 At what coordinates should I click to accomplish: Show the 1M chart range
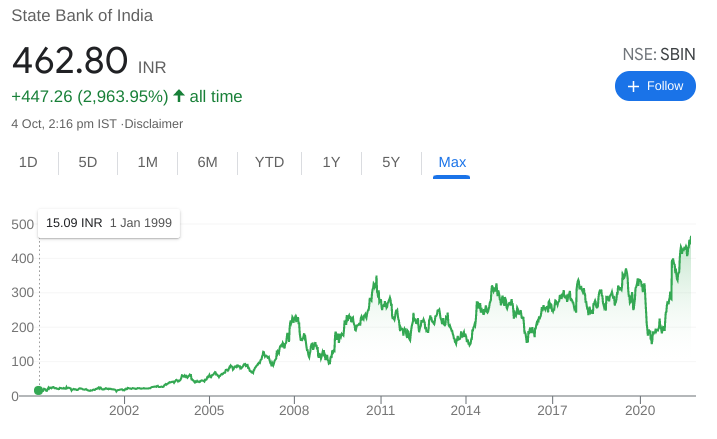coord(148,162)
